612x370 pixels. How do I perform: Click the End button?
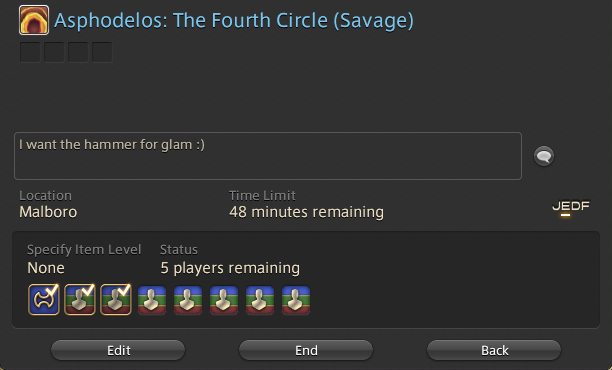(306, 350)
